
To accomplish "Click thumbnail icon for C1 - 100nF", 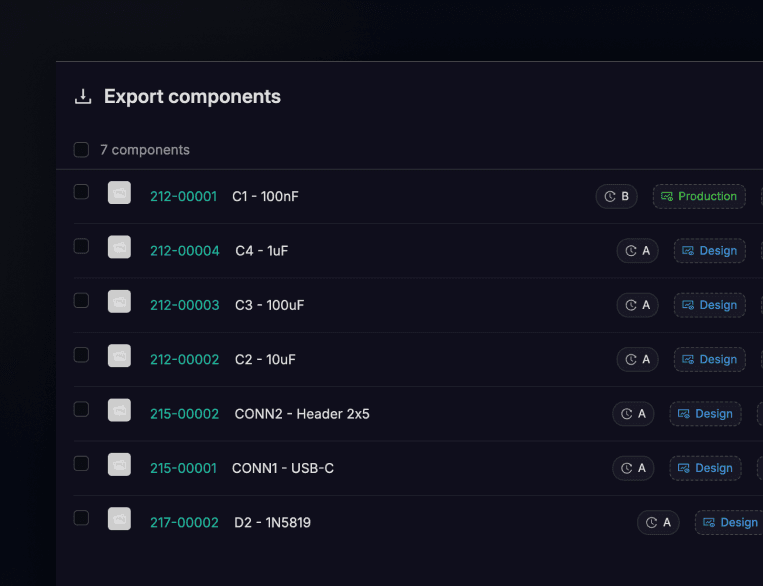I will [x=119, y=193].
